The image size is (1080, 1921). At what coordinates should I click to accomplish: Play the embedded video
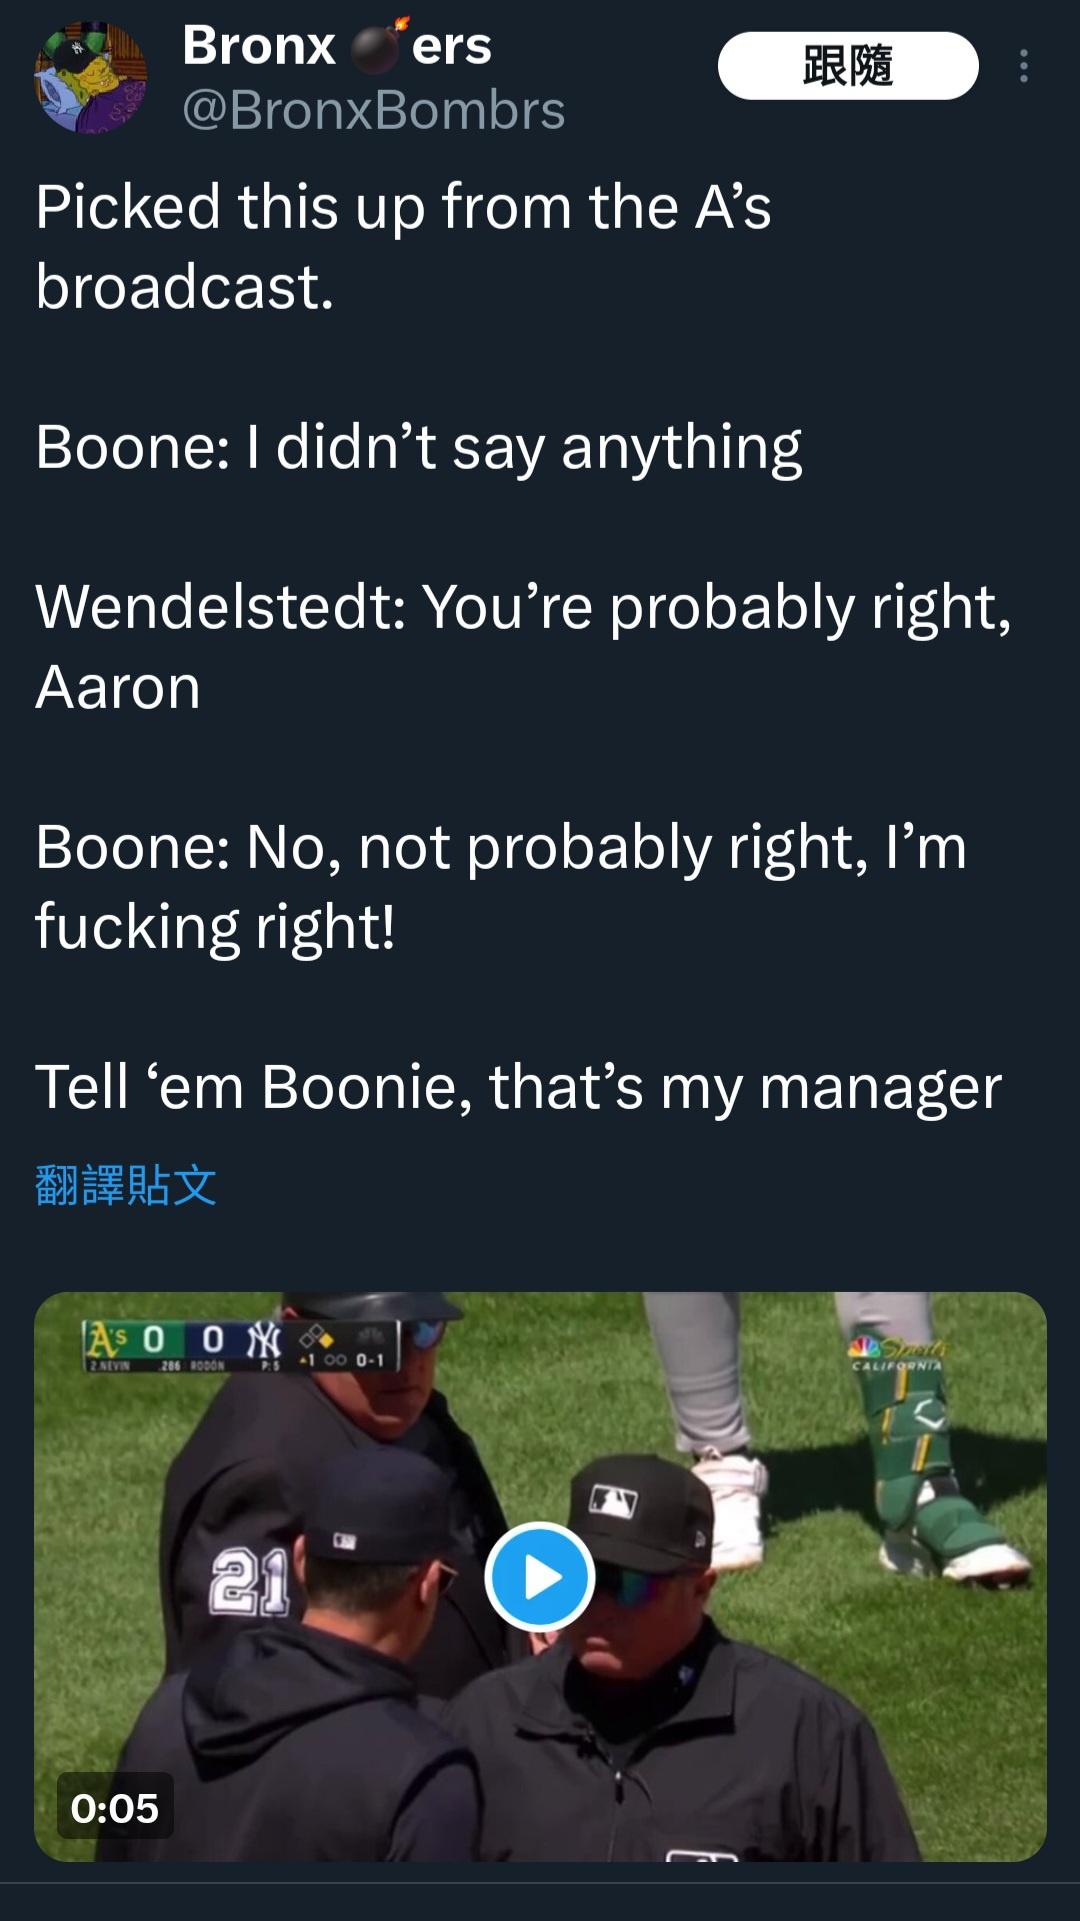click(x=540, y=1577)
